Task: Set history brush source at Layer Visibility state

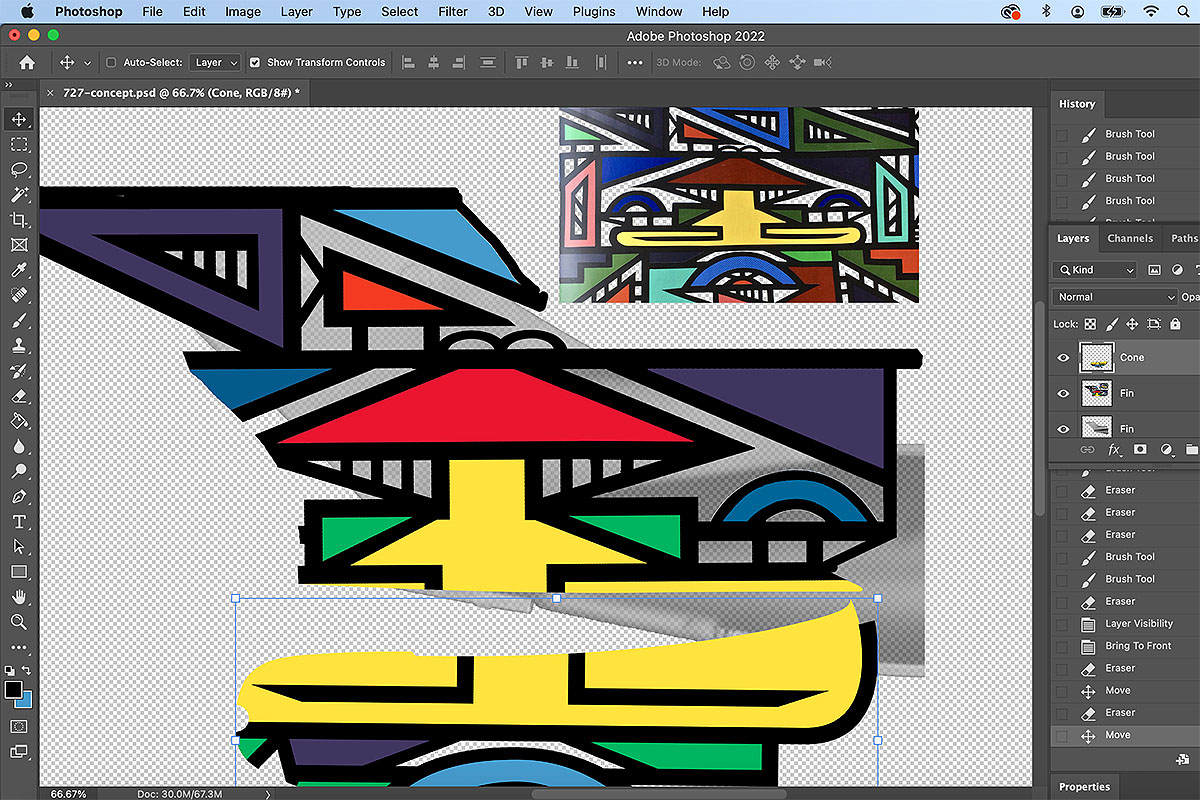Action: pos(1062,624)
